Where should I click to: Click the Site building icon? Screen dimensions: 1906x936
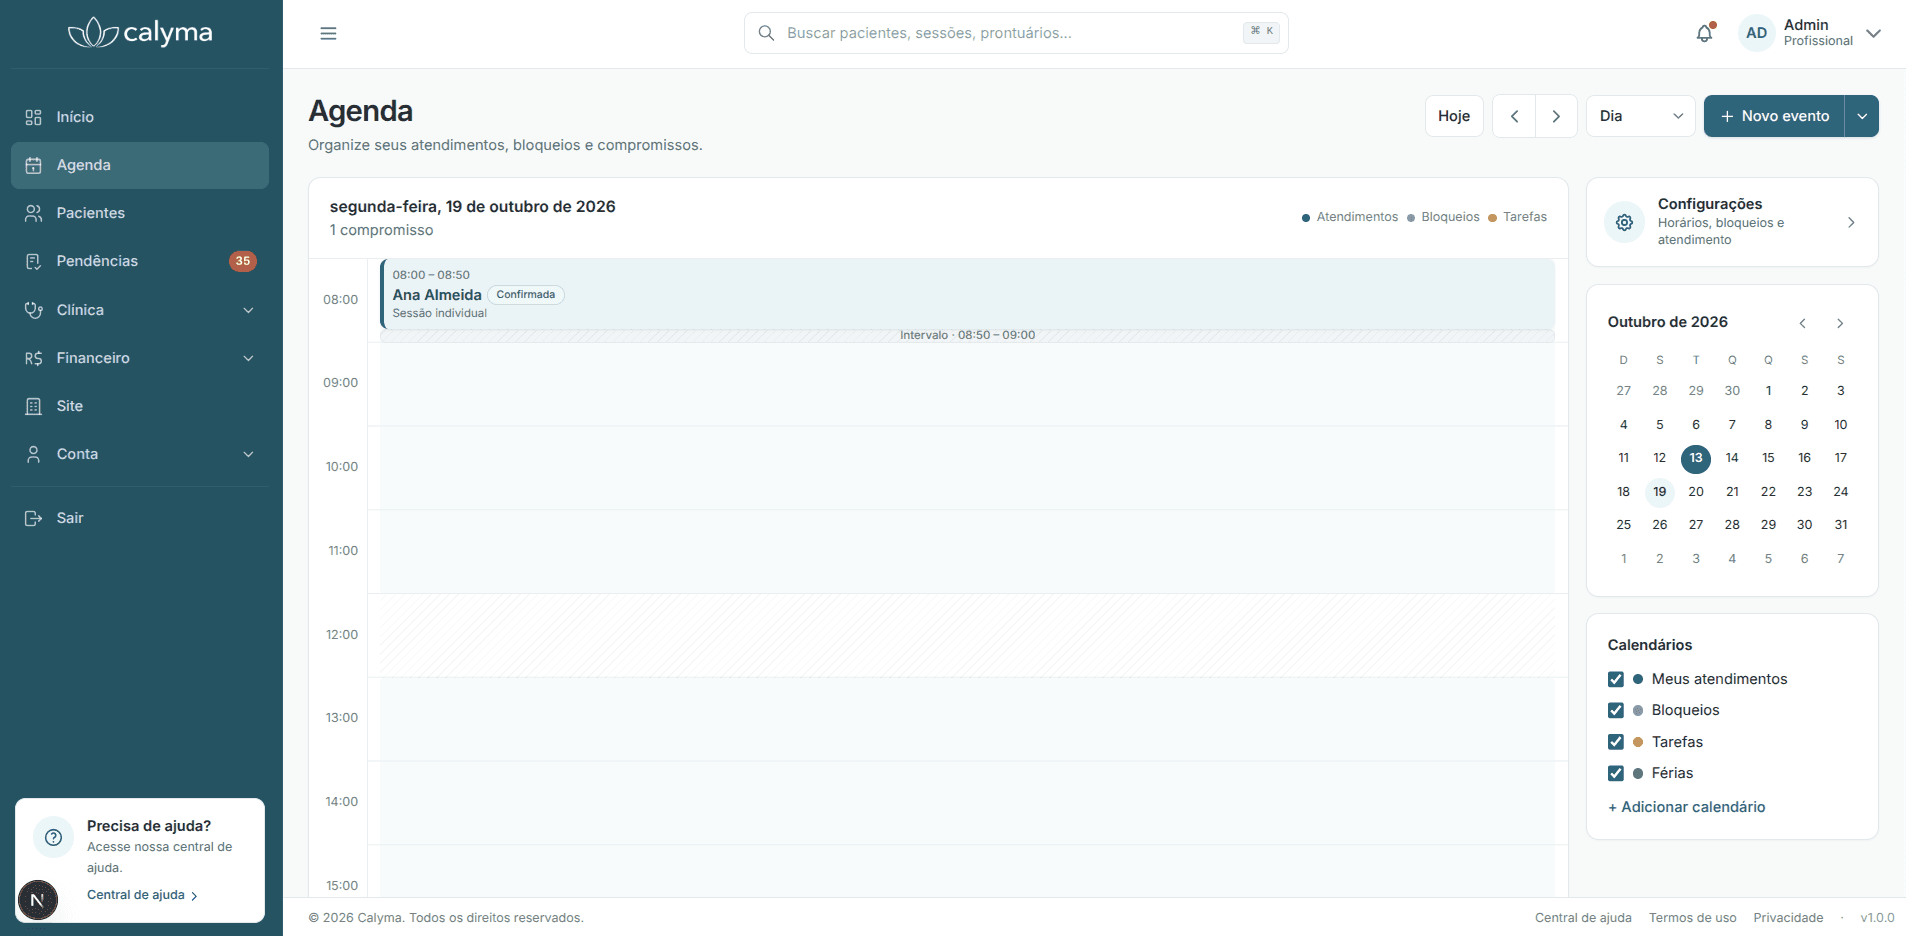tap(34, 406)
